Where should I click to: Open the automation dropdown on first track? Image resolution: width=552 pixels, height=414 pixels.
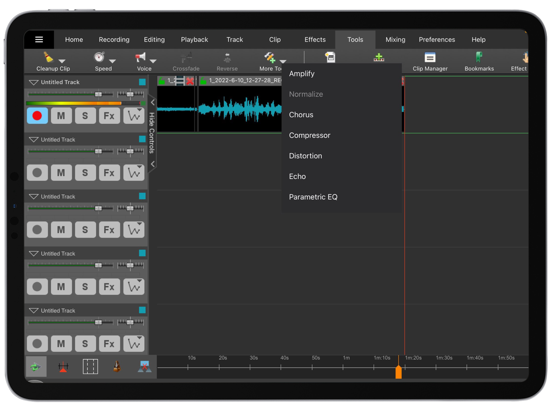point(134,116)
